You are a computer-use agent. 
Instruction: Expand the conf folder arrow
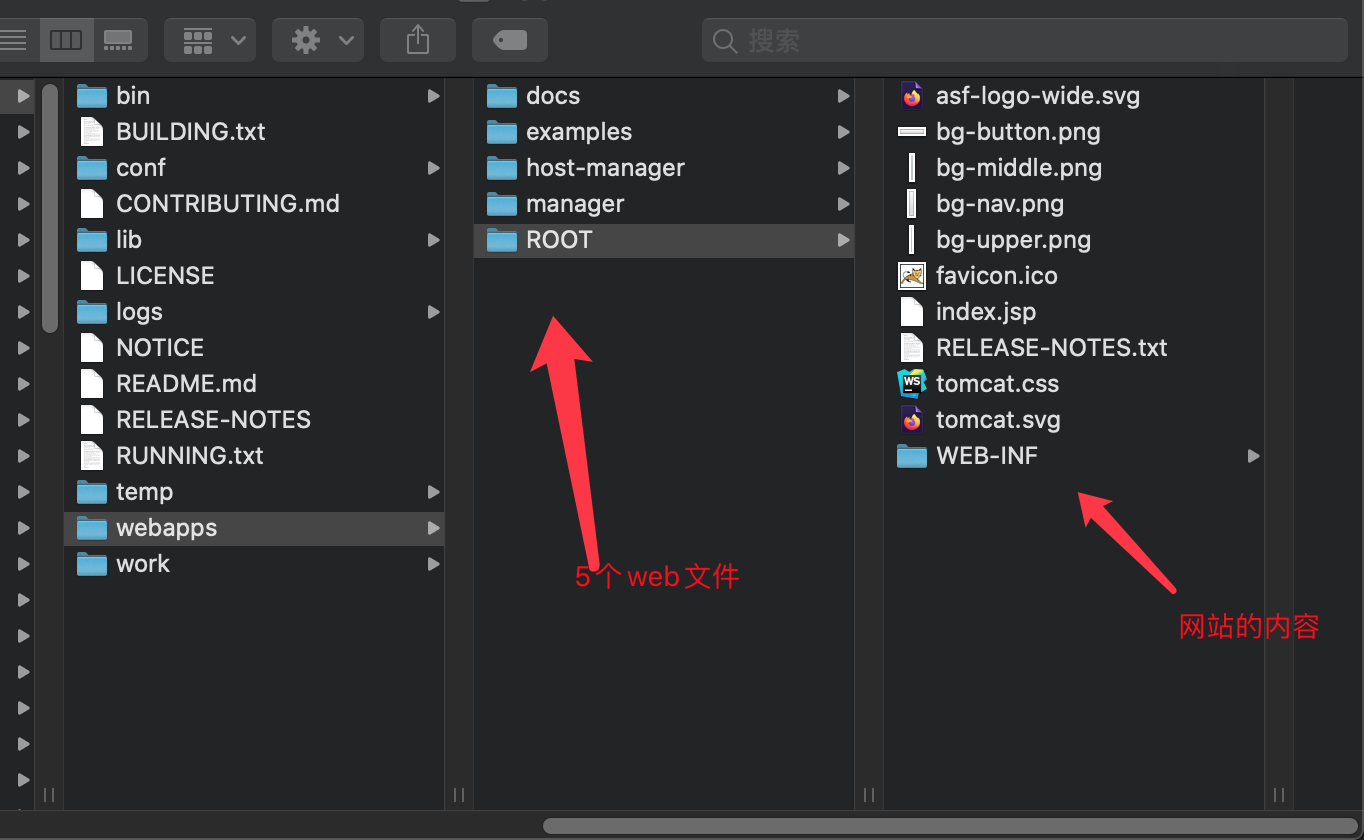point(433,168)
